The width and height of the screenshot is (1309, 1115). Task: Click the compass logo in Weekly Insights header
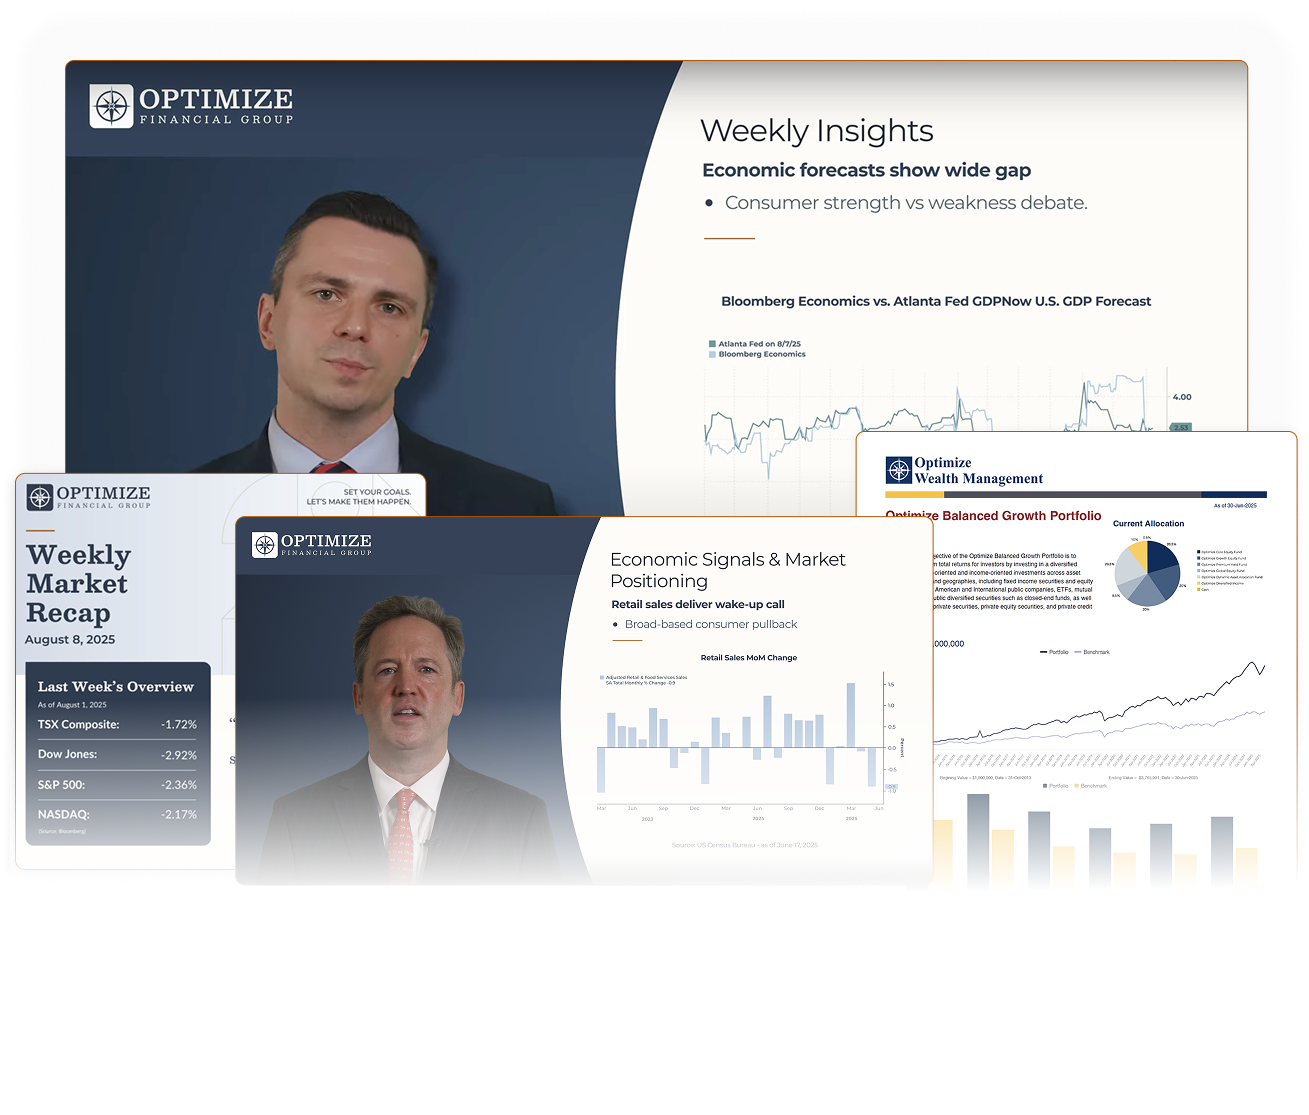tap(111, 106)
